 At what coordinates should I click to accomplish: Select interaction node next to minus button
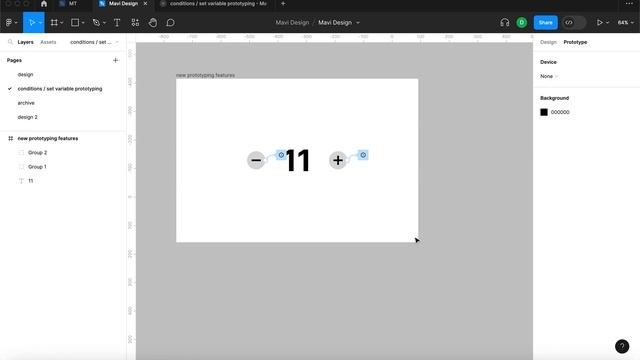pos(281,155)
